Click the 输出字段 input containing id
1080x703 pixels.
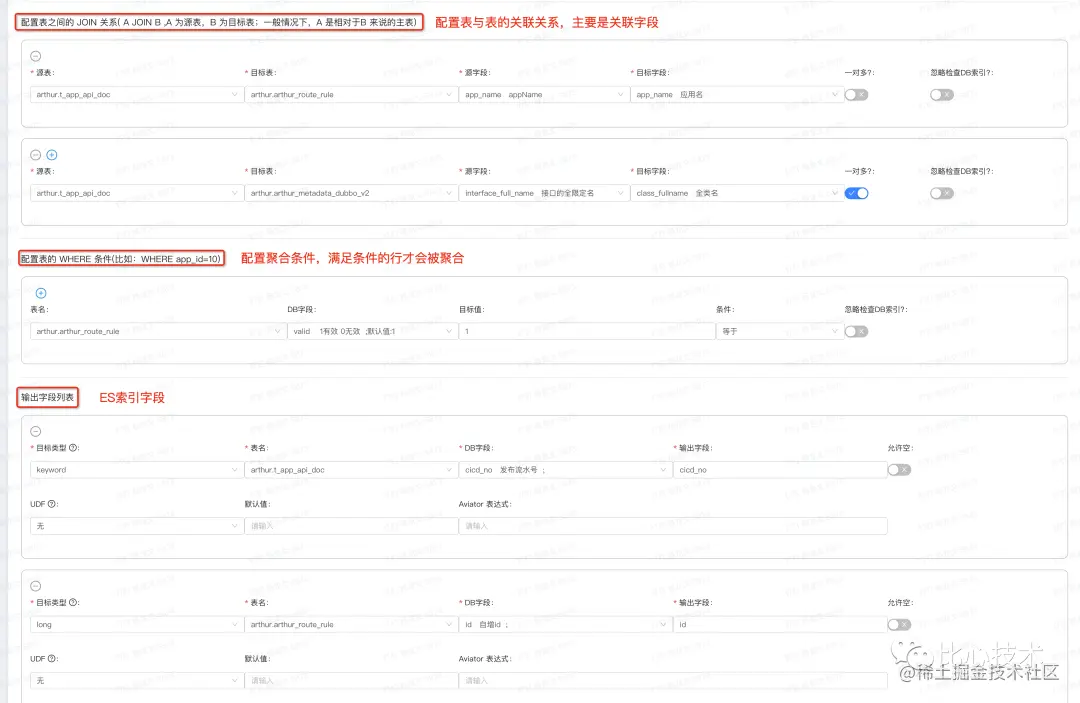(780, 625)
